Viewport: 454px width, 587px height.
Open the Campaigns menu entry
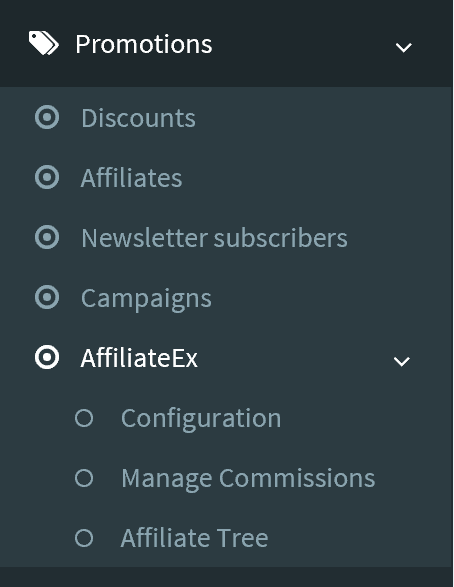[x=146, y=299]
